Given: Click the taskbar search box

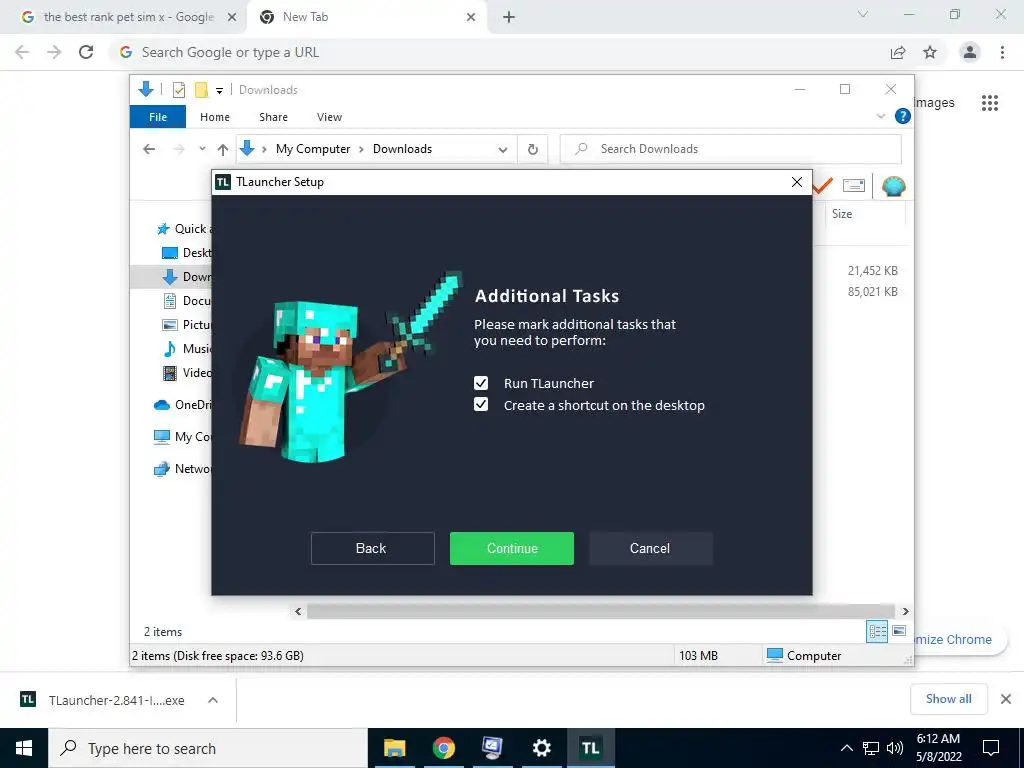Looking at the screenshot, I should pyautogui.click(x=208, y=748).
